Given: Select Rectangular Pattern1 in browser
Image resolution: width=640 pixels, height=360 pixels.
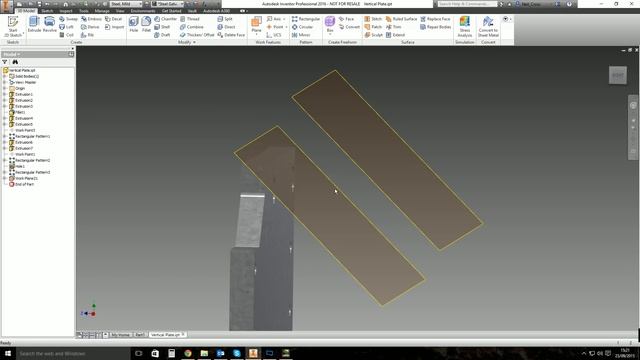Looking at the screenshot, I should pos(29,136).
